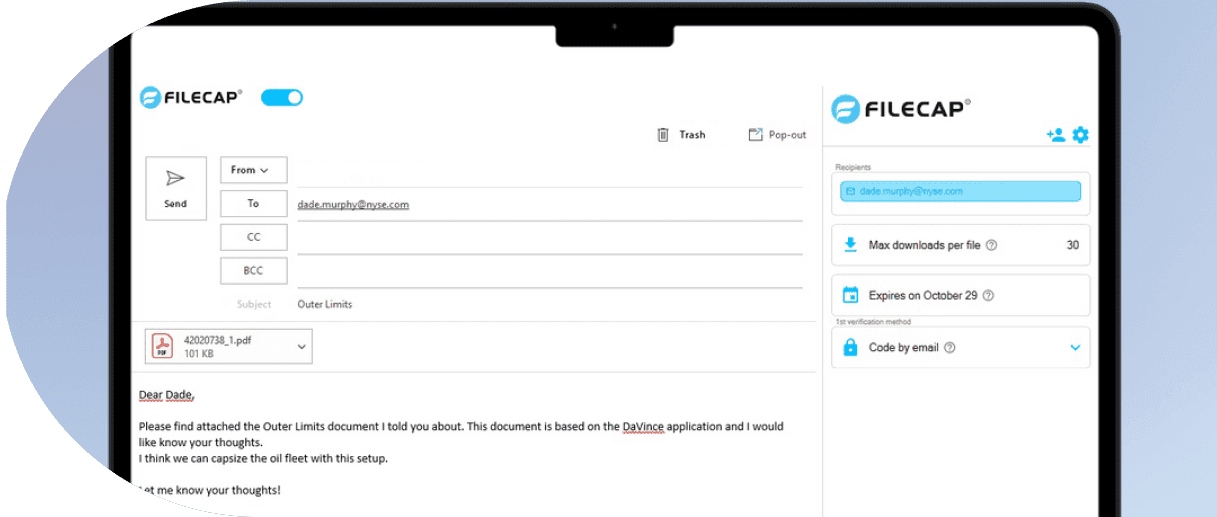Click the To recipient address field
The image size is (1217, 517).
point(550,204)
